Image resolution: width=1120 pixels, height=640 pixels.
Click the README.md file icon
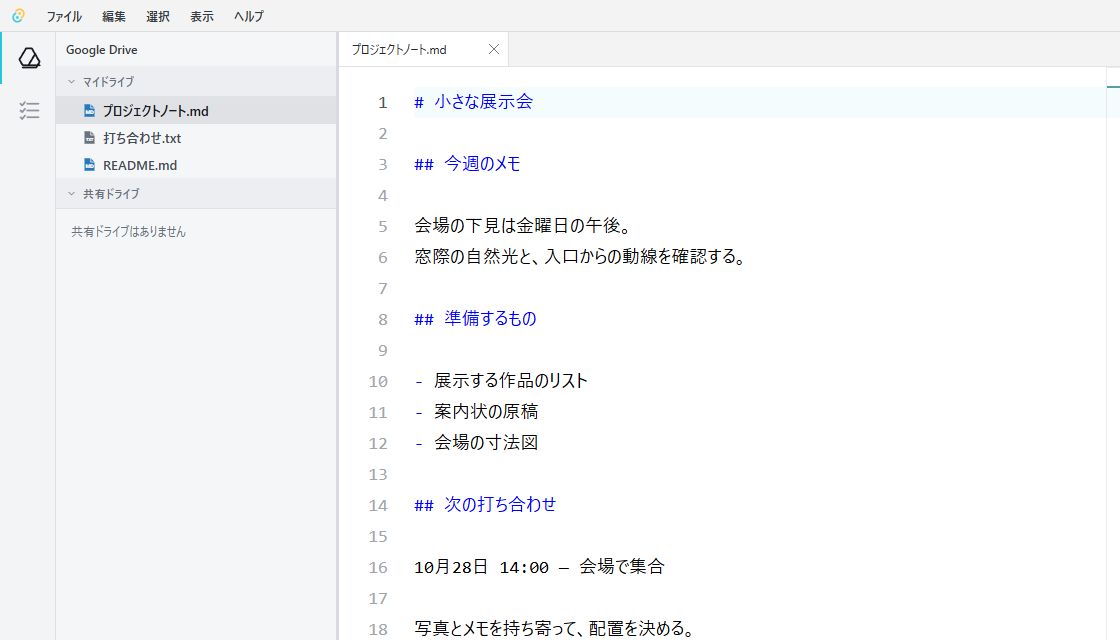[x=89, y=165]
